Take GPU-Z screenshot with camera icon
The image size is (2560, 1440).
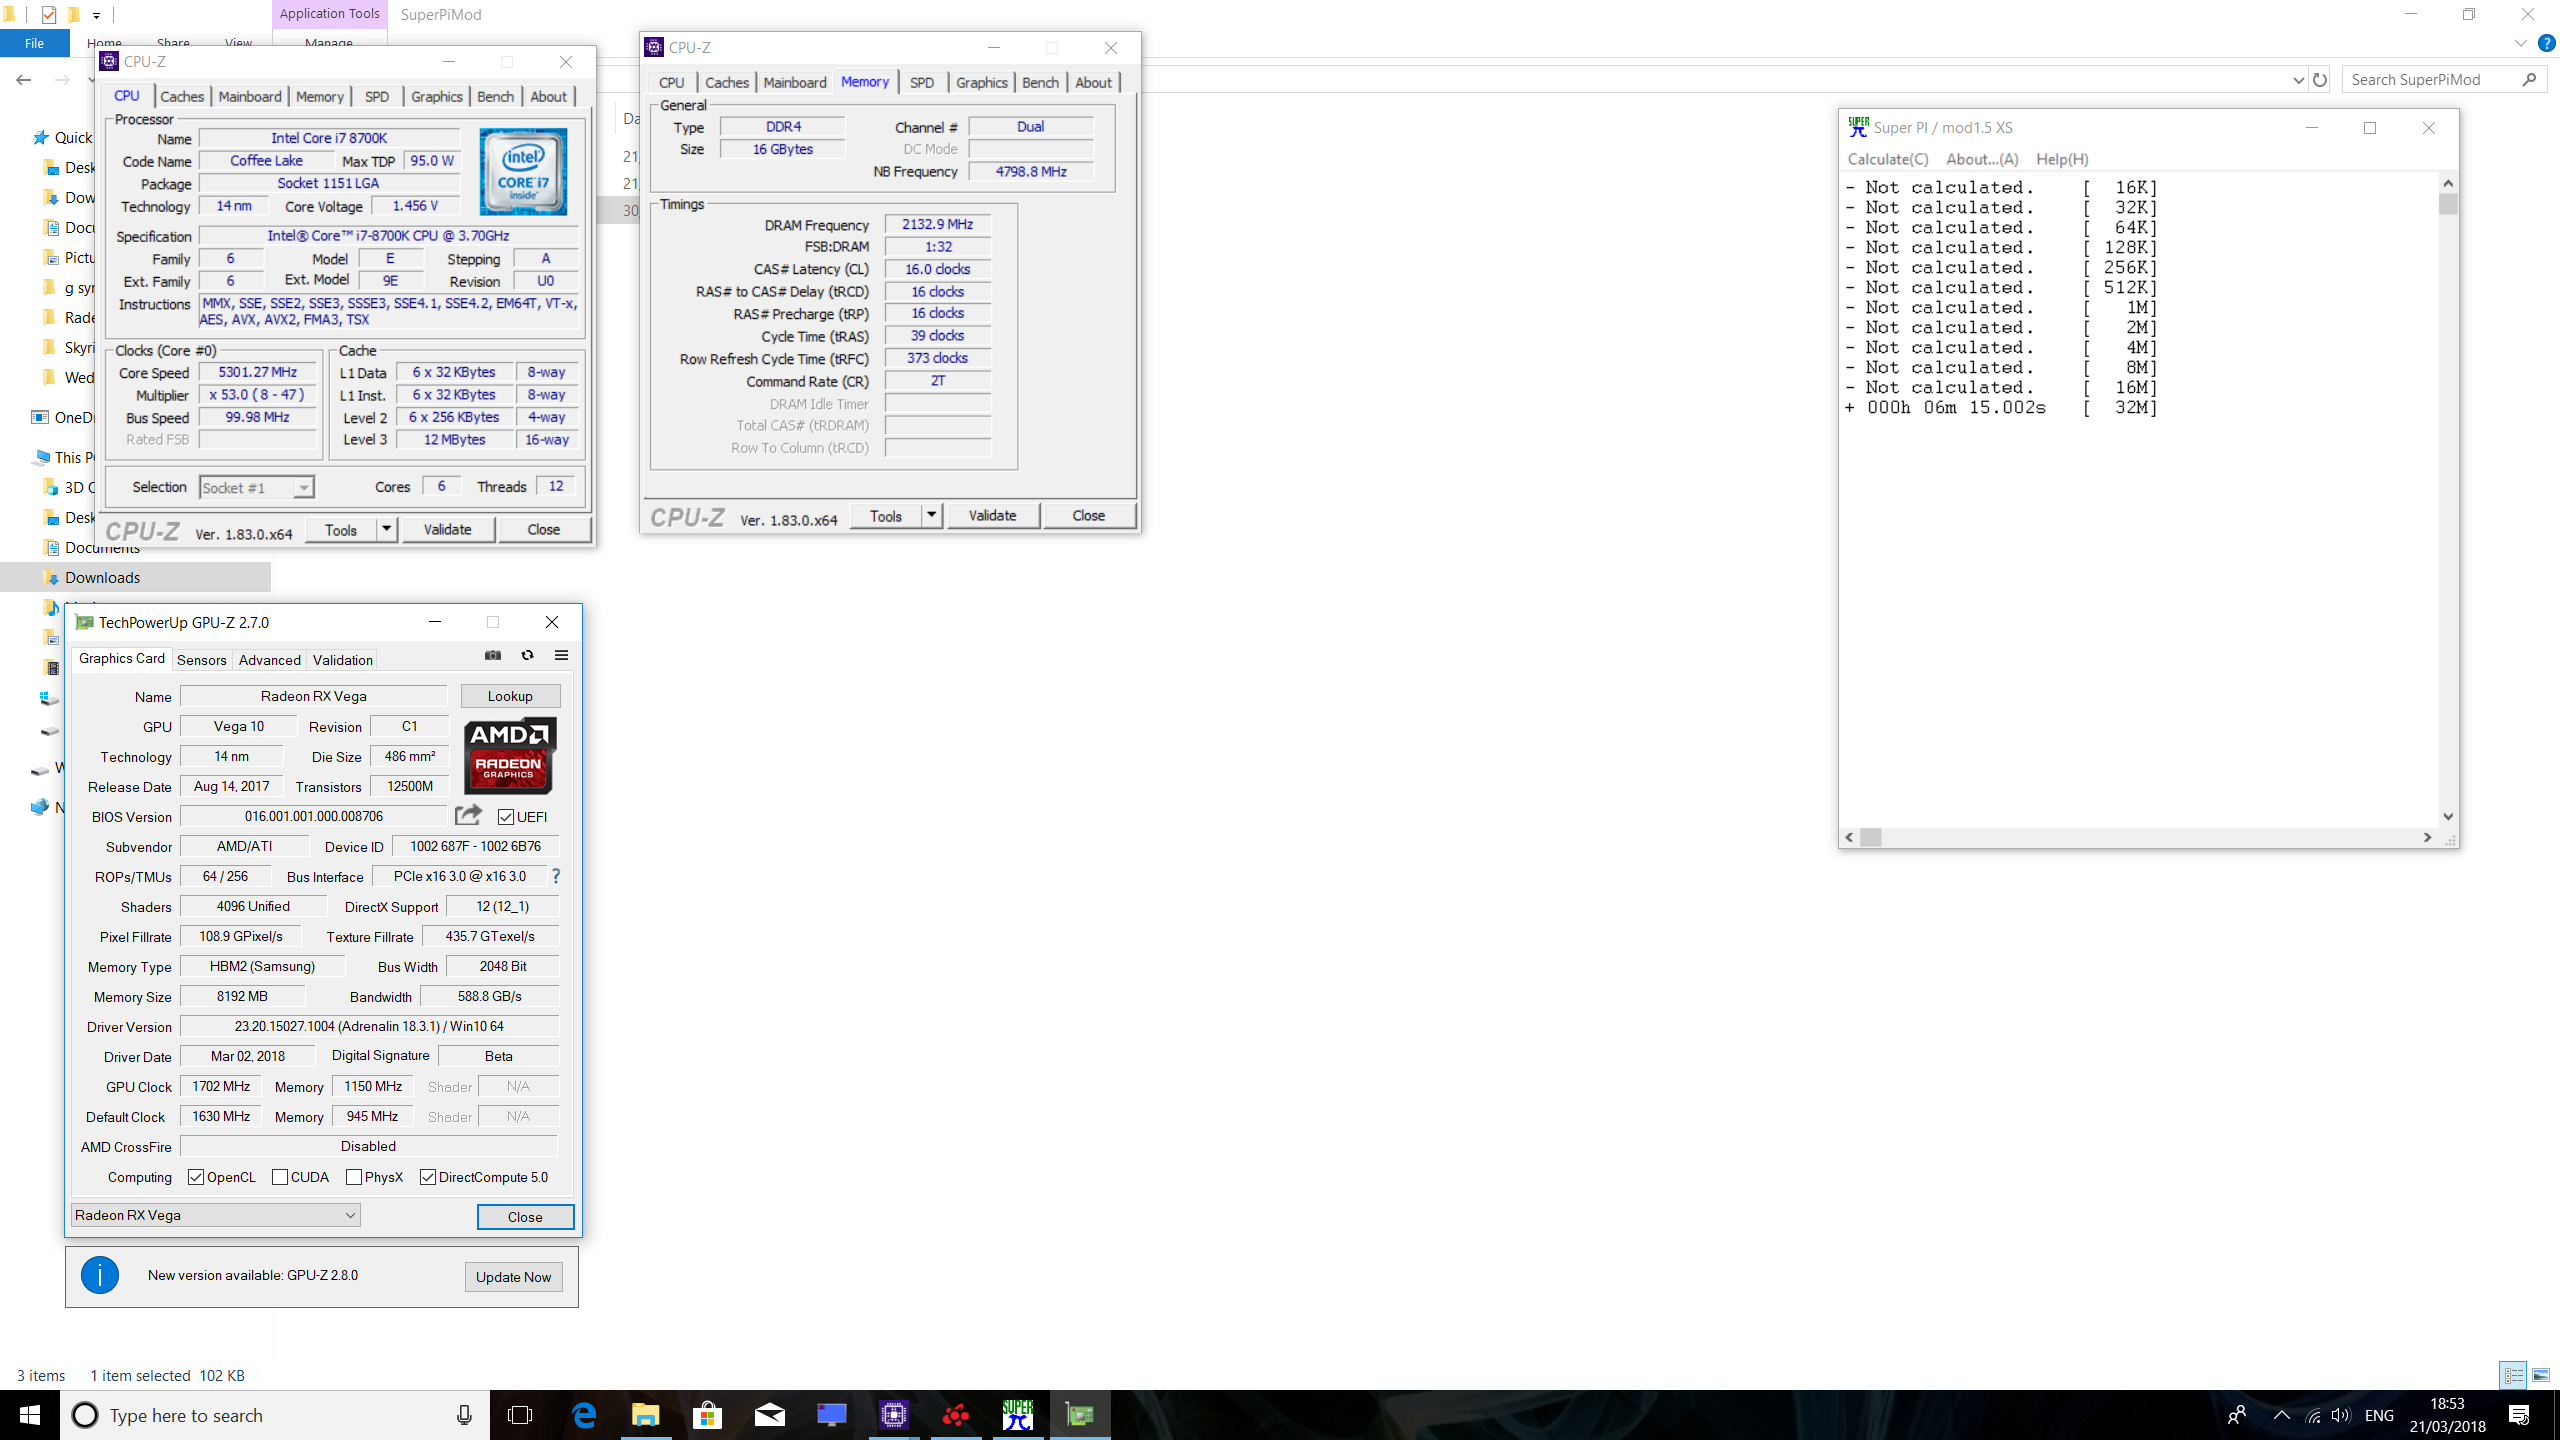[493, 656]
